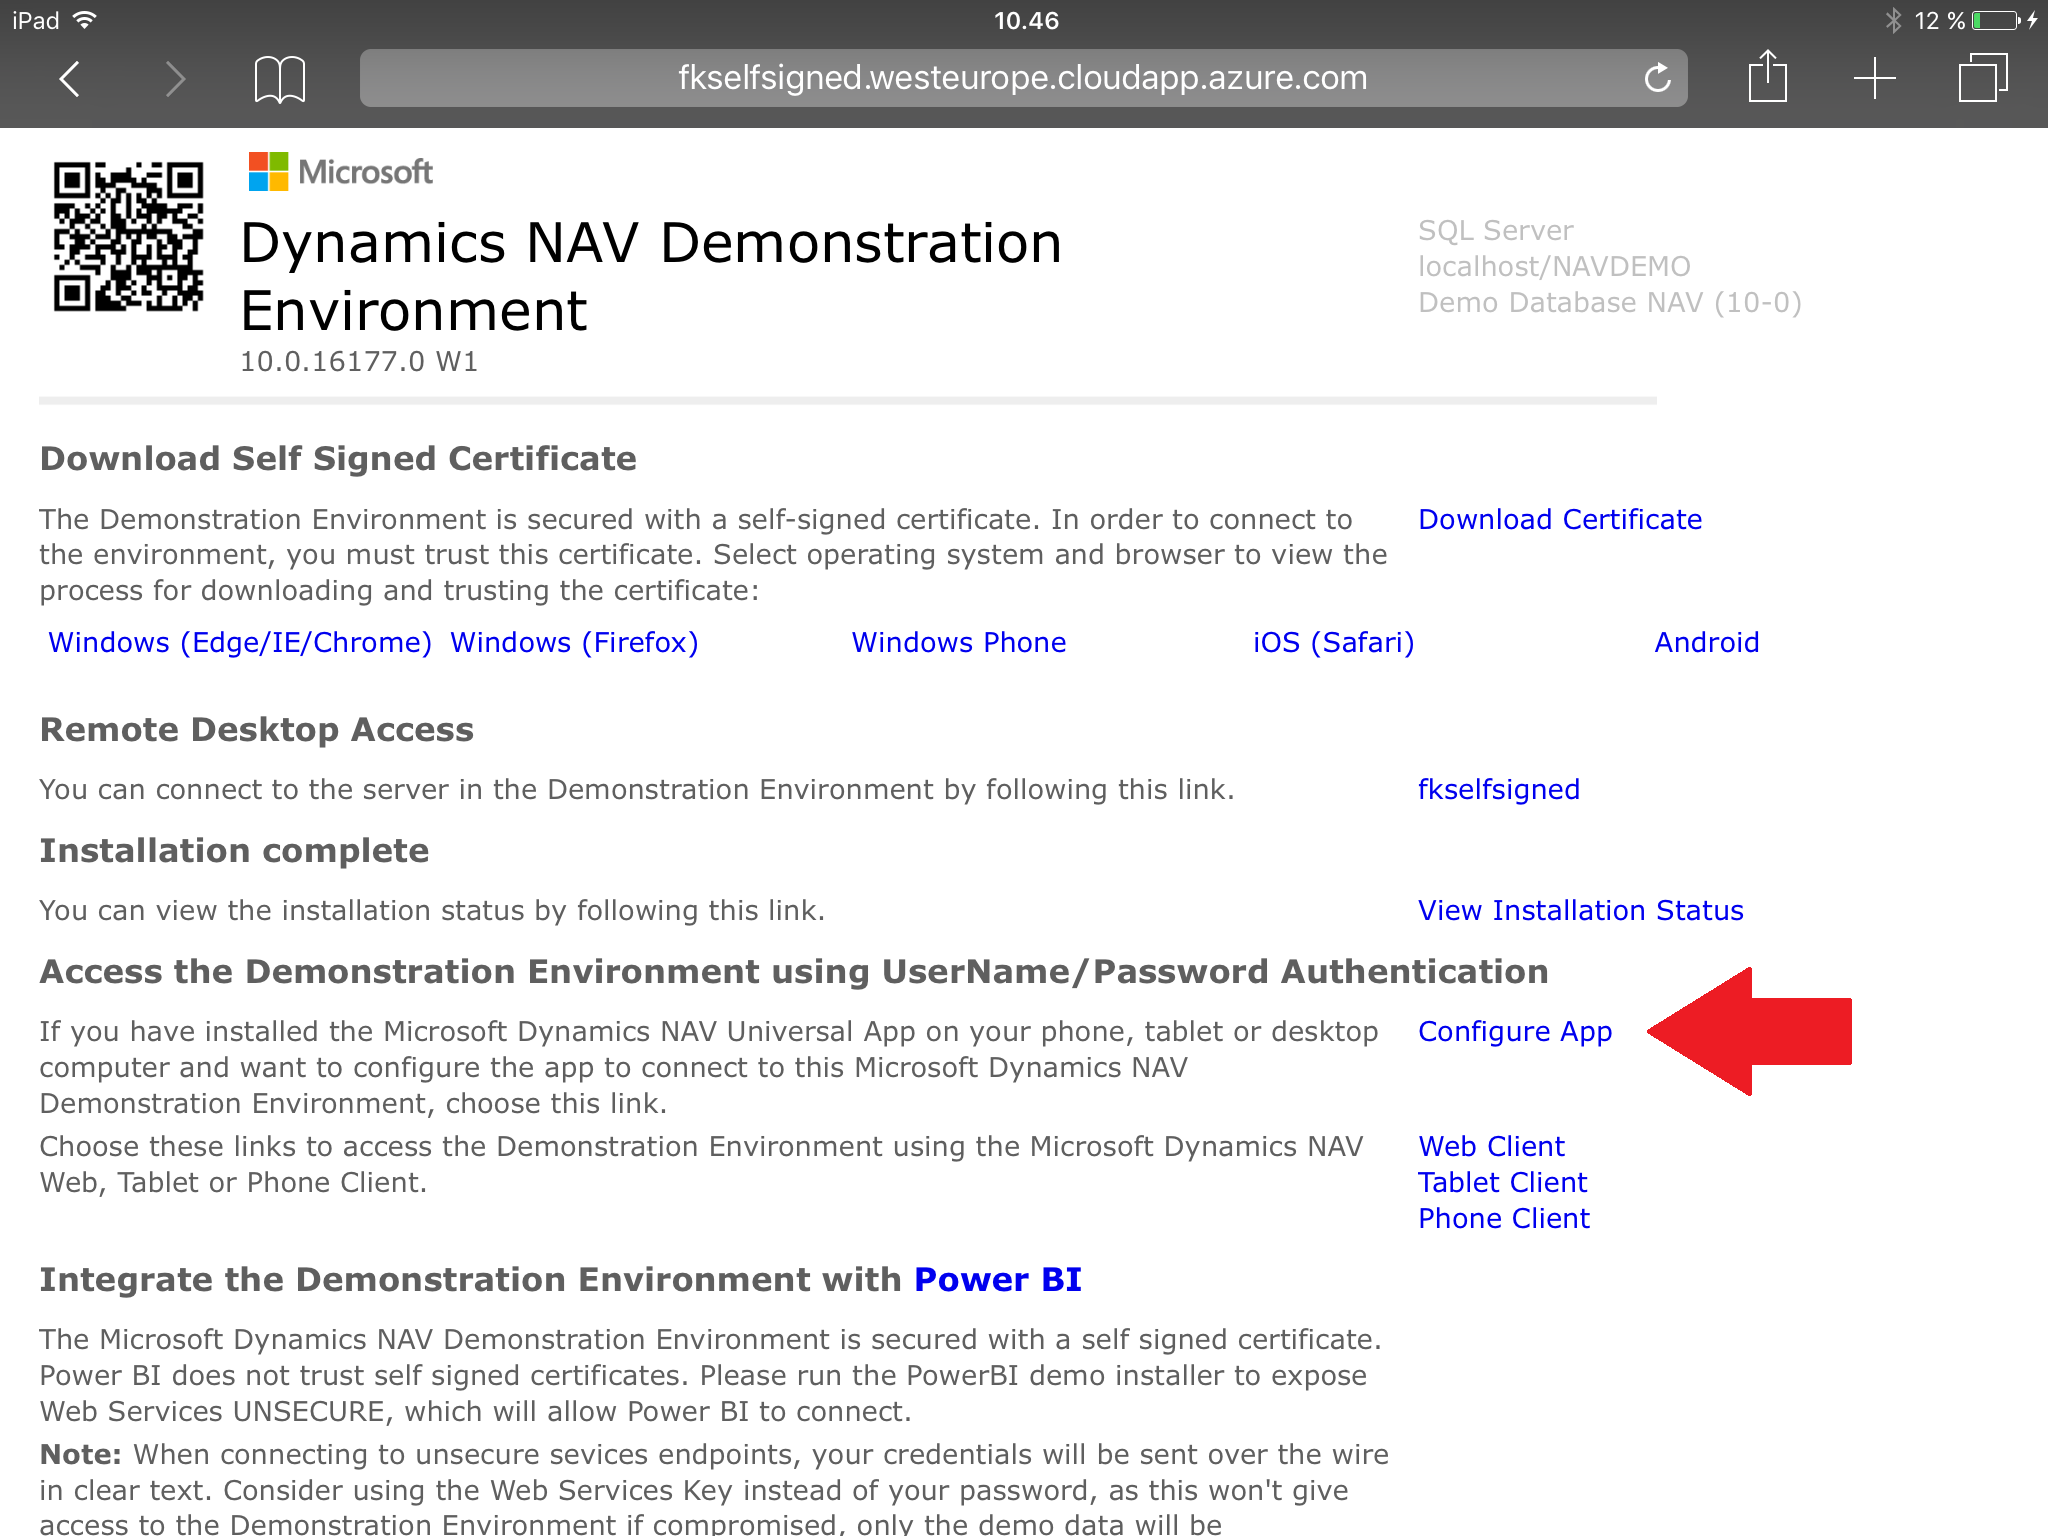2048x1536 pixels.
Task: Click the Configure App link
Action: click(x=1514, y=1032)
